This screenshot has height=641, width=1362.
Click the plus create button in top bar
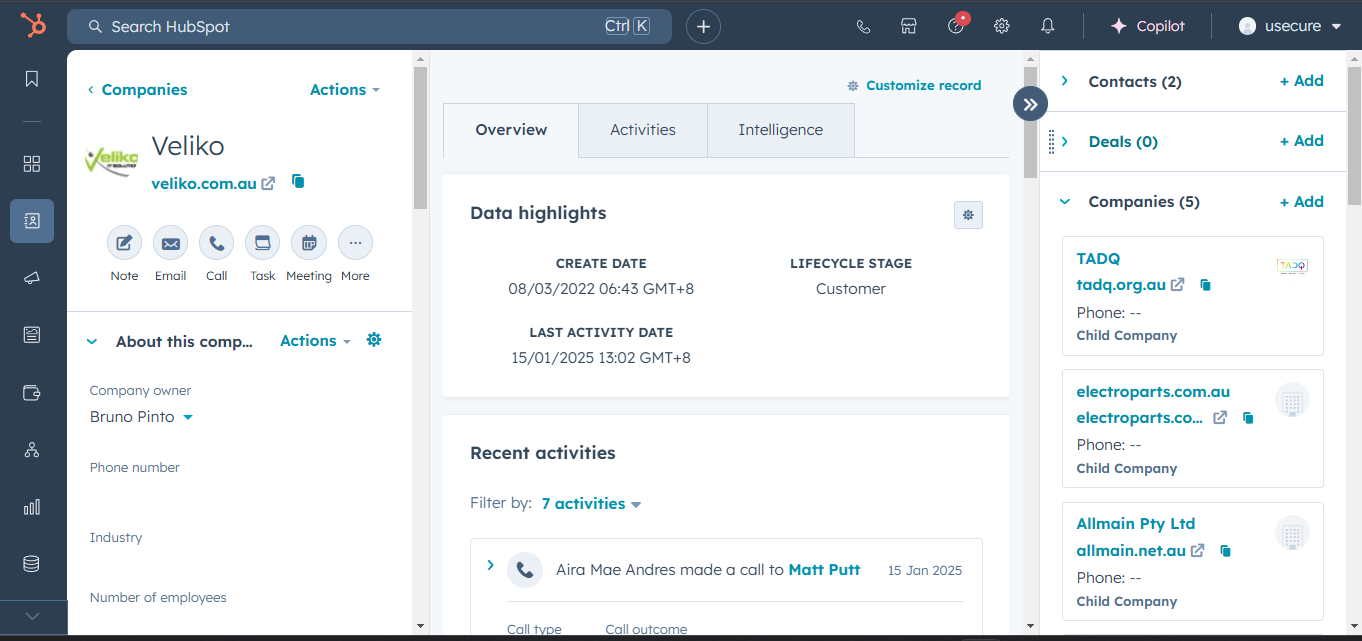pyautogui.click(x=703, y=27)
